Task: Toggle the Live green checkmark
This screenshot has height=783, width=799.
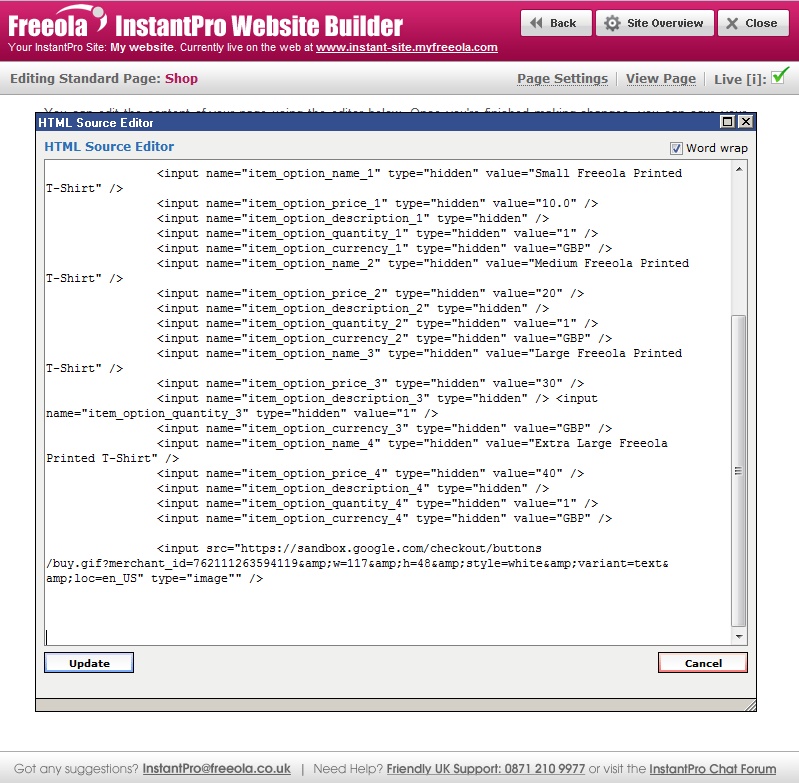Action: 779,76
